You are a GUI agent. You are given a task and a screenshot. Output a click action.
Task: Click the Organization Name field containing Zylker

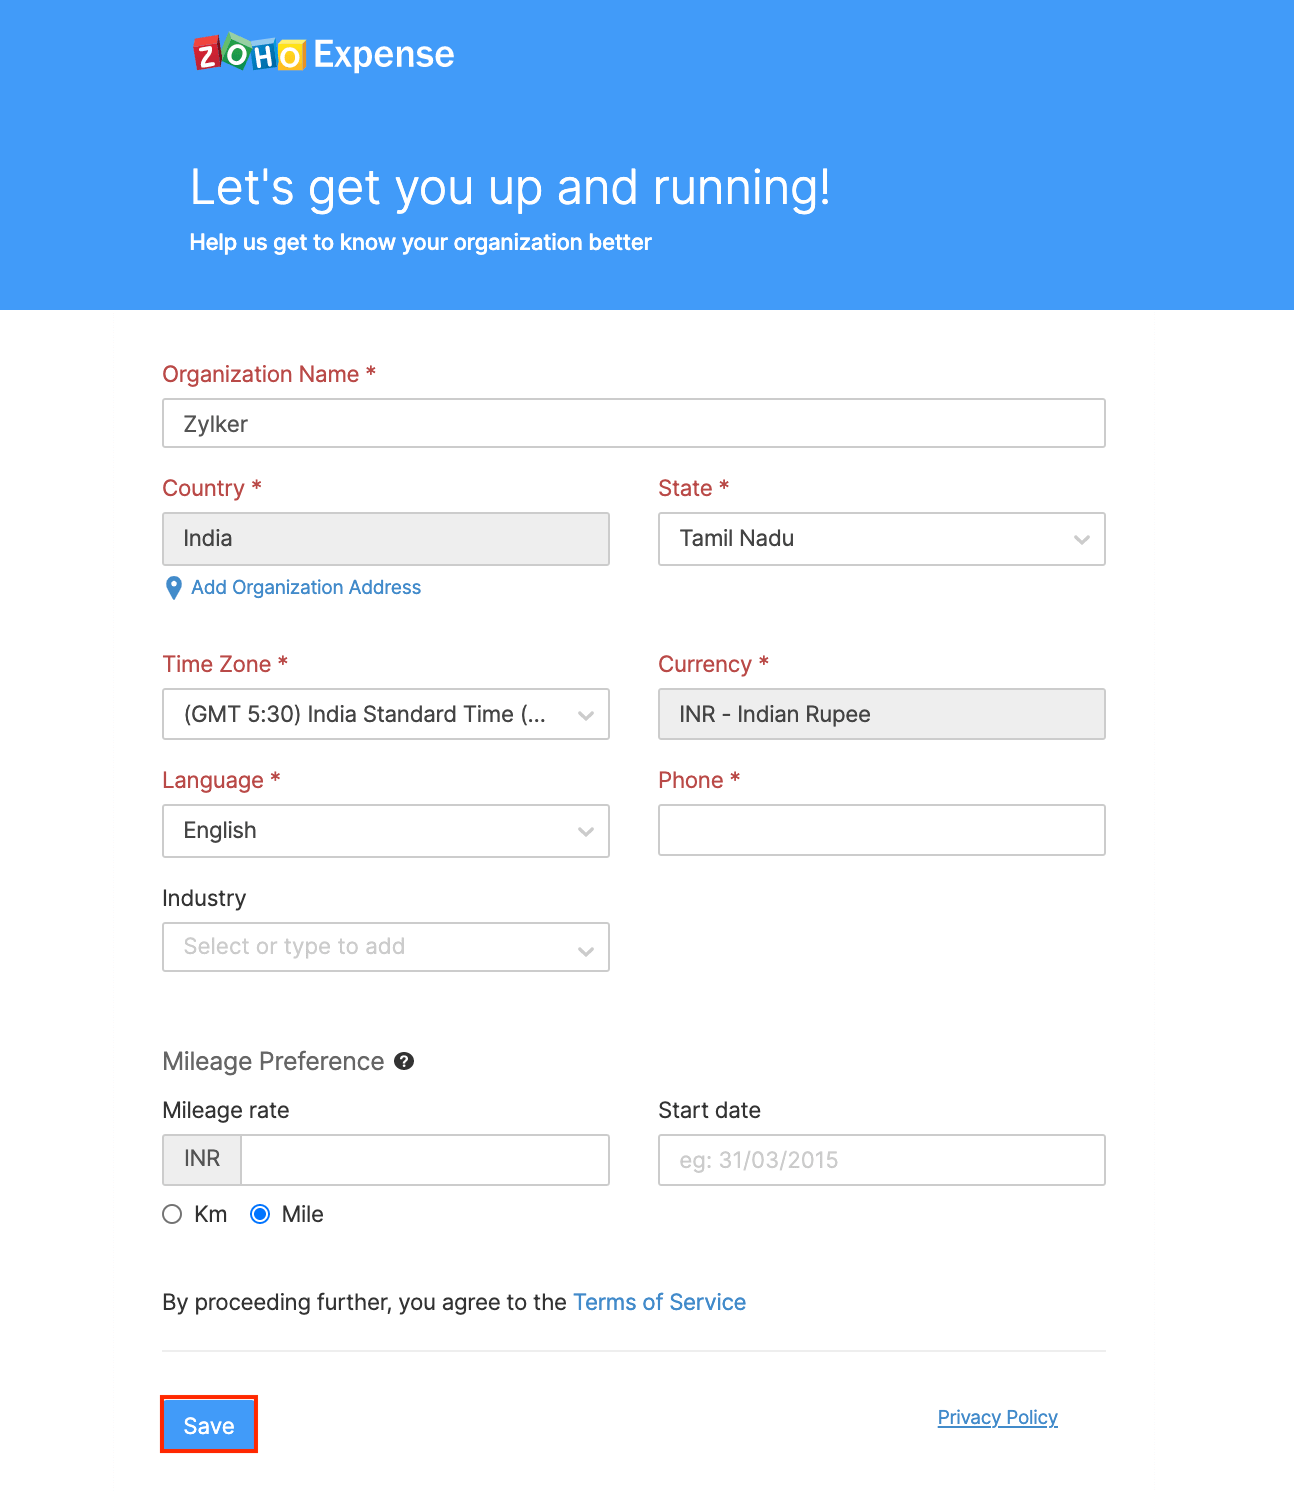pos(634,423)
